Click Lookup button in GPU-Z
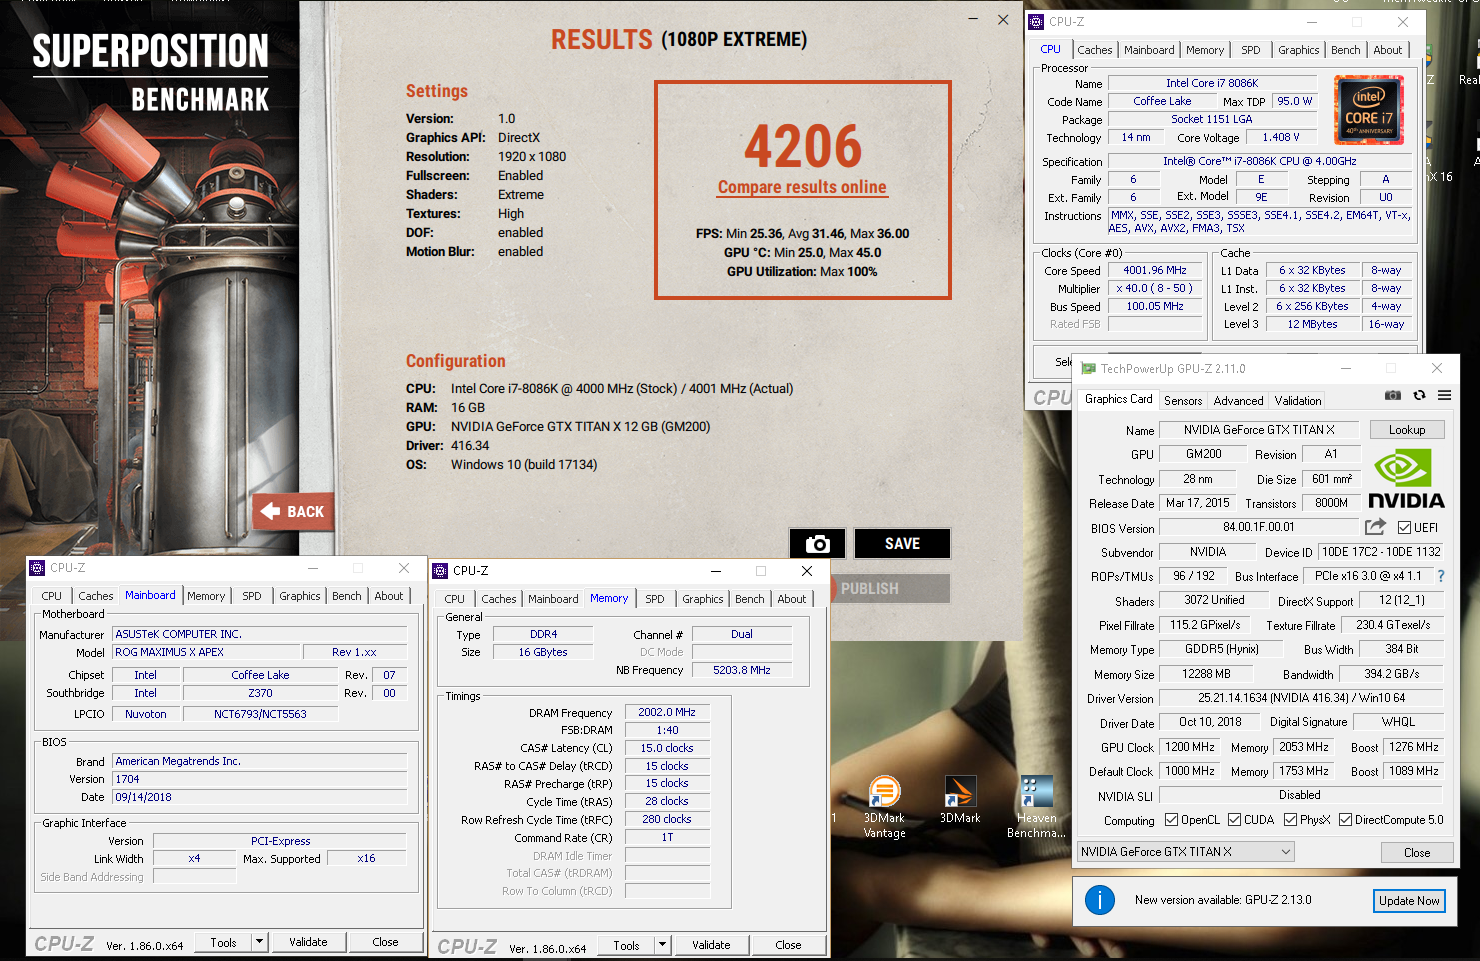The height and width of the screenshot is (961, 1480). [x=1407, y=430]
